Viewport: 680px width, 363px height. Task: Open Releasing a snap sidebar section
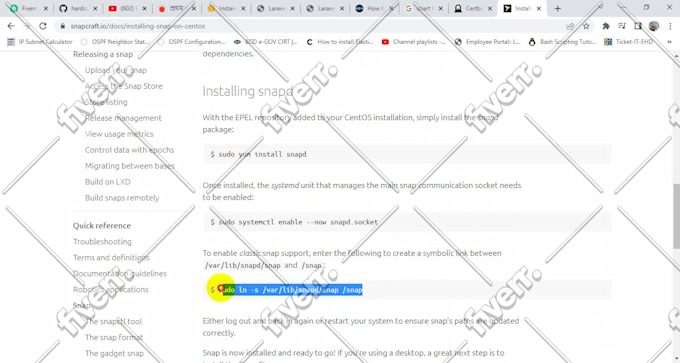pos(103,54)
